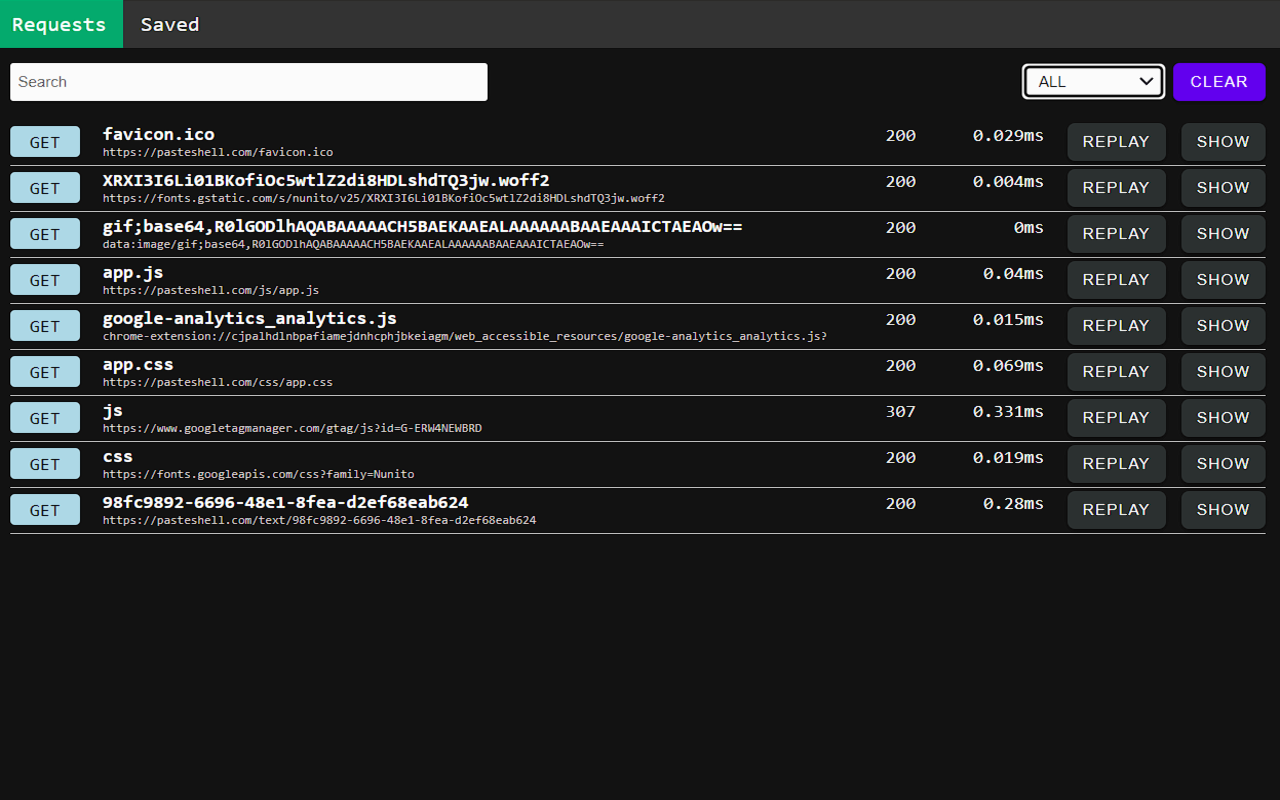This screenshot has width=1280, height=800.
Task: Show the 98fc9892 text request details
Action: (x=1222, y=510)
